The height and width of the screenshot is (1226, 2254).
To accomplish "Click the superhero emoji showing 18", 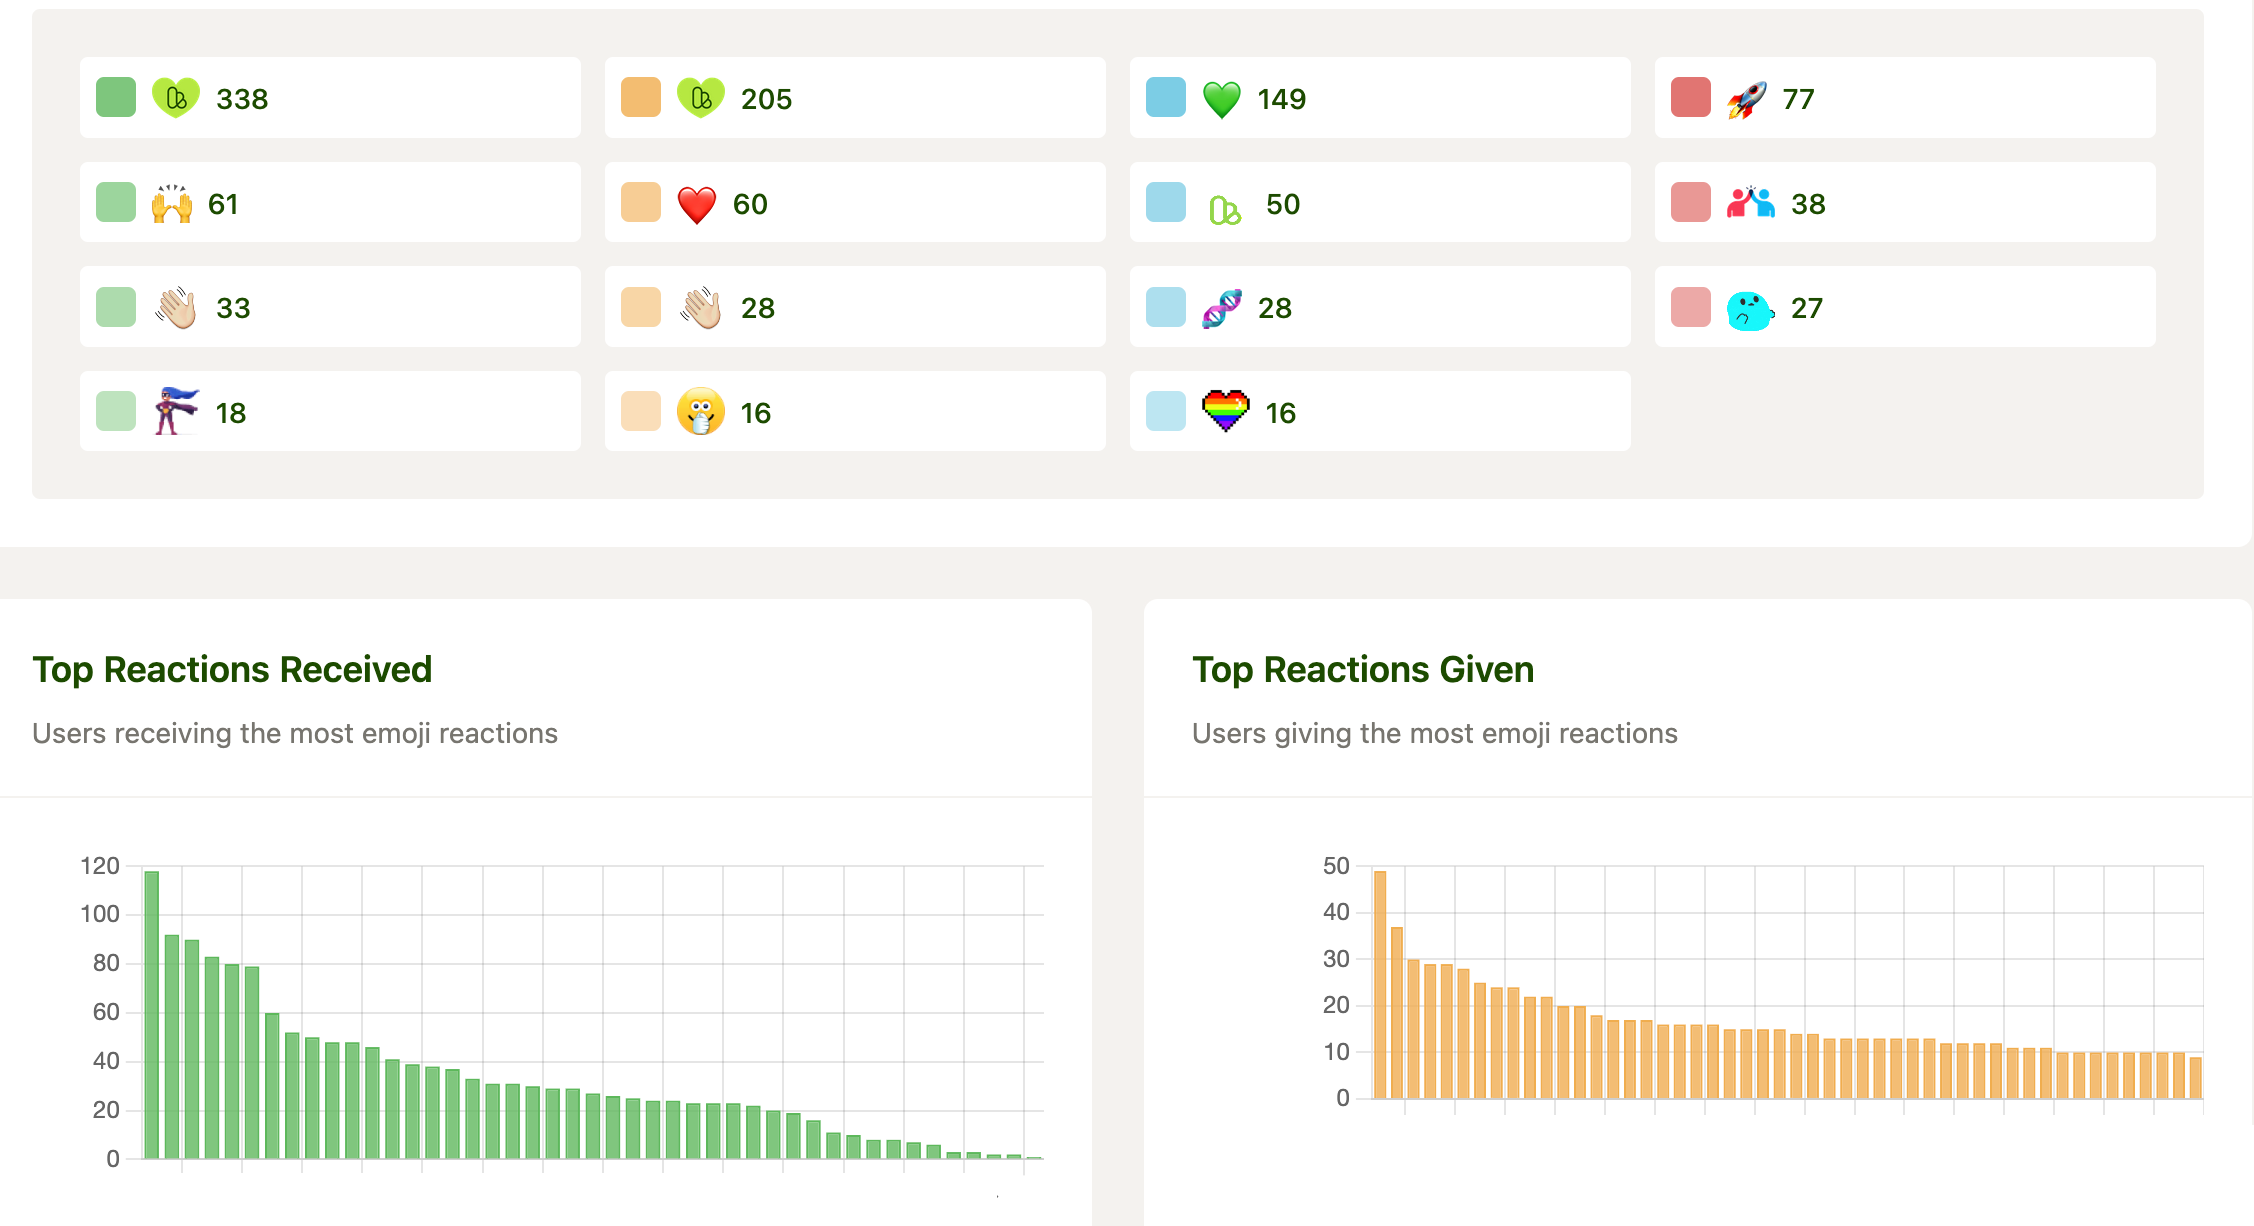I will [x=176, y=411].
